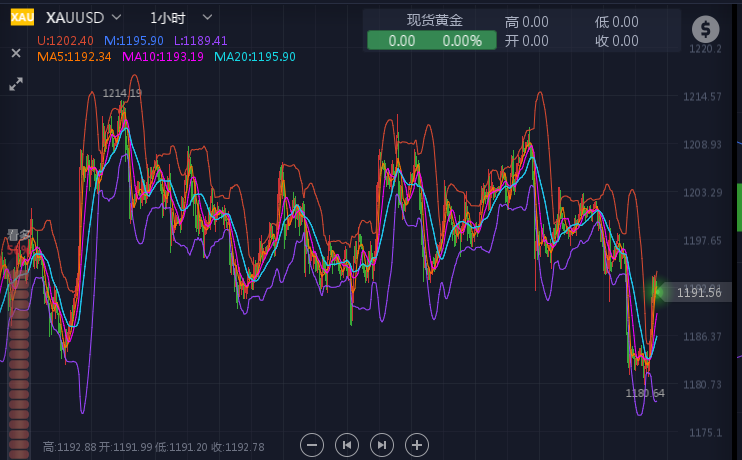Click the MA10 indicator label
This screenshot has width=742, height=460.
(163, 57)
